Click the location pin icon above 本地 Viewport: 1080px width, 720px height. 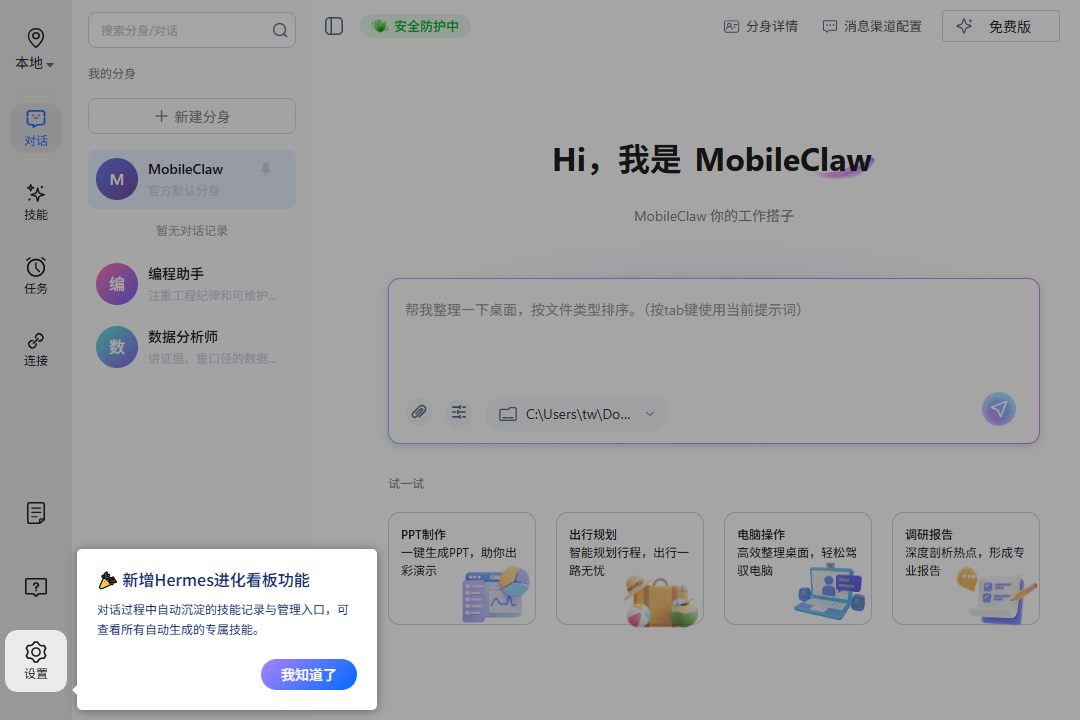click(36, 38)
